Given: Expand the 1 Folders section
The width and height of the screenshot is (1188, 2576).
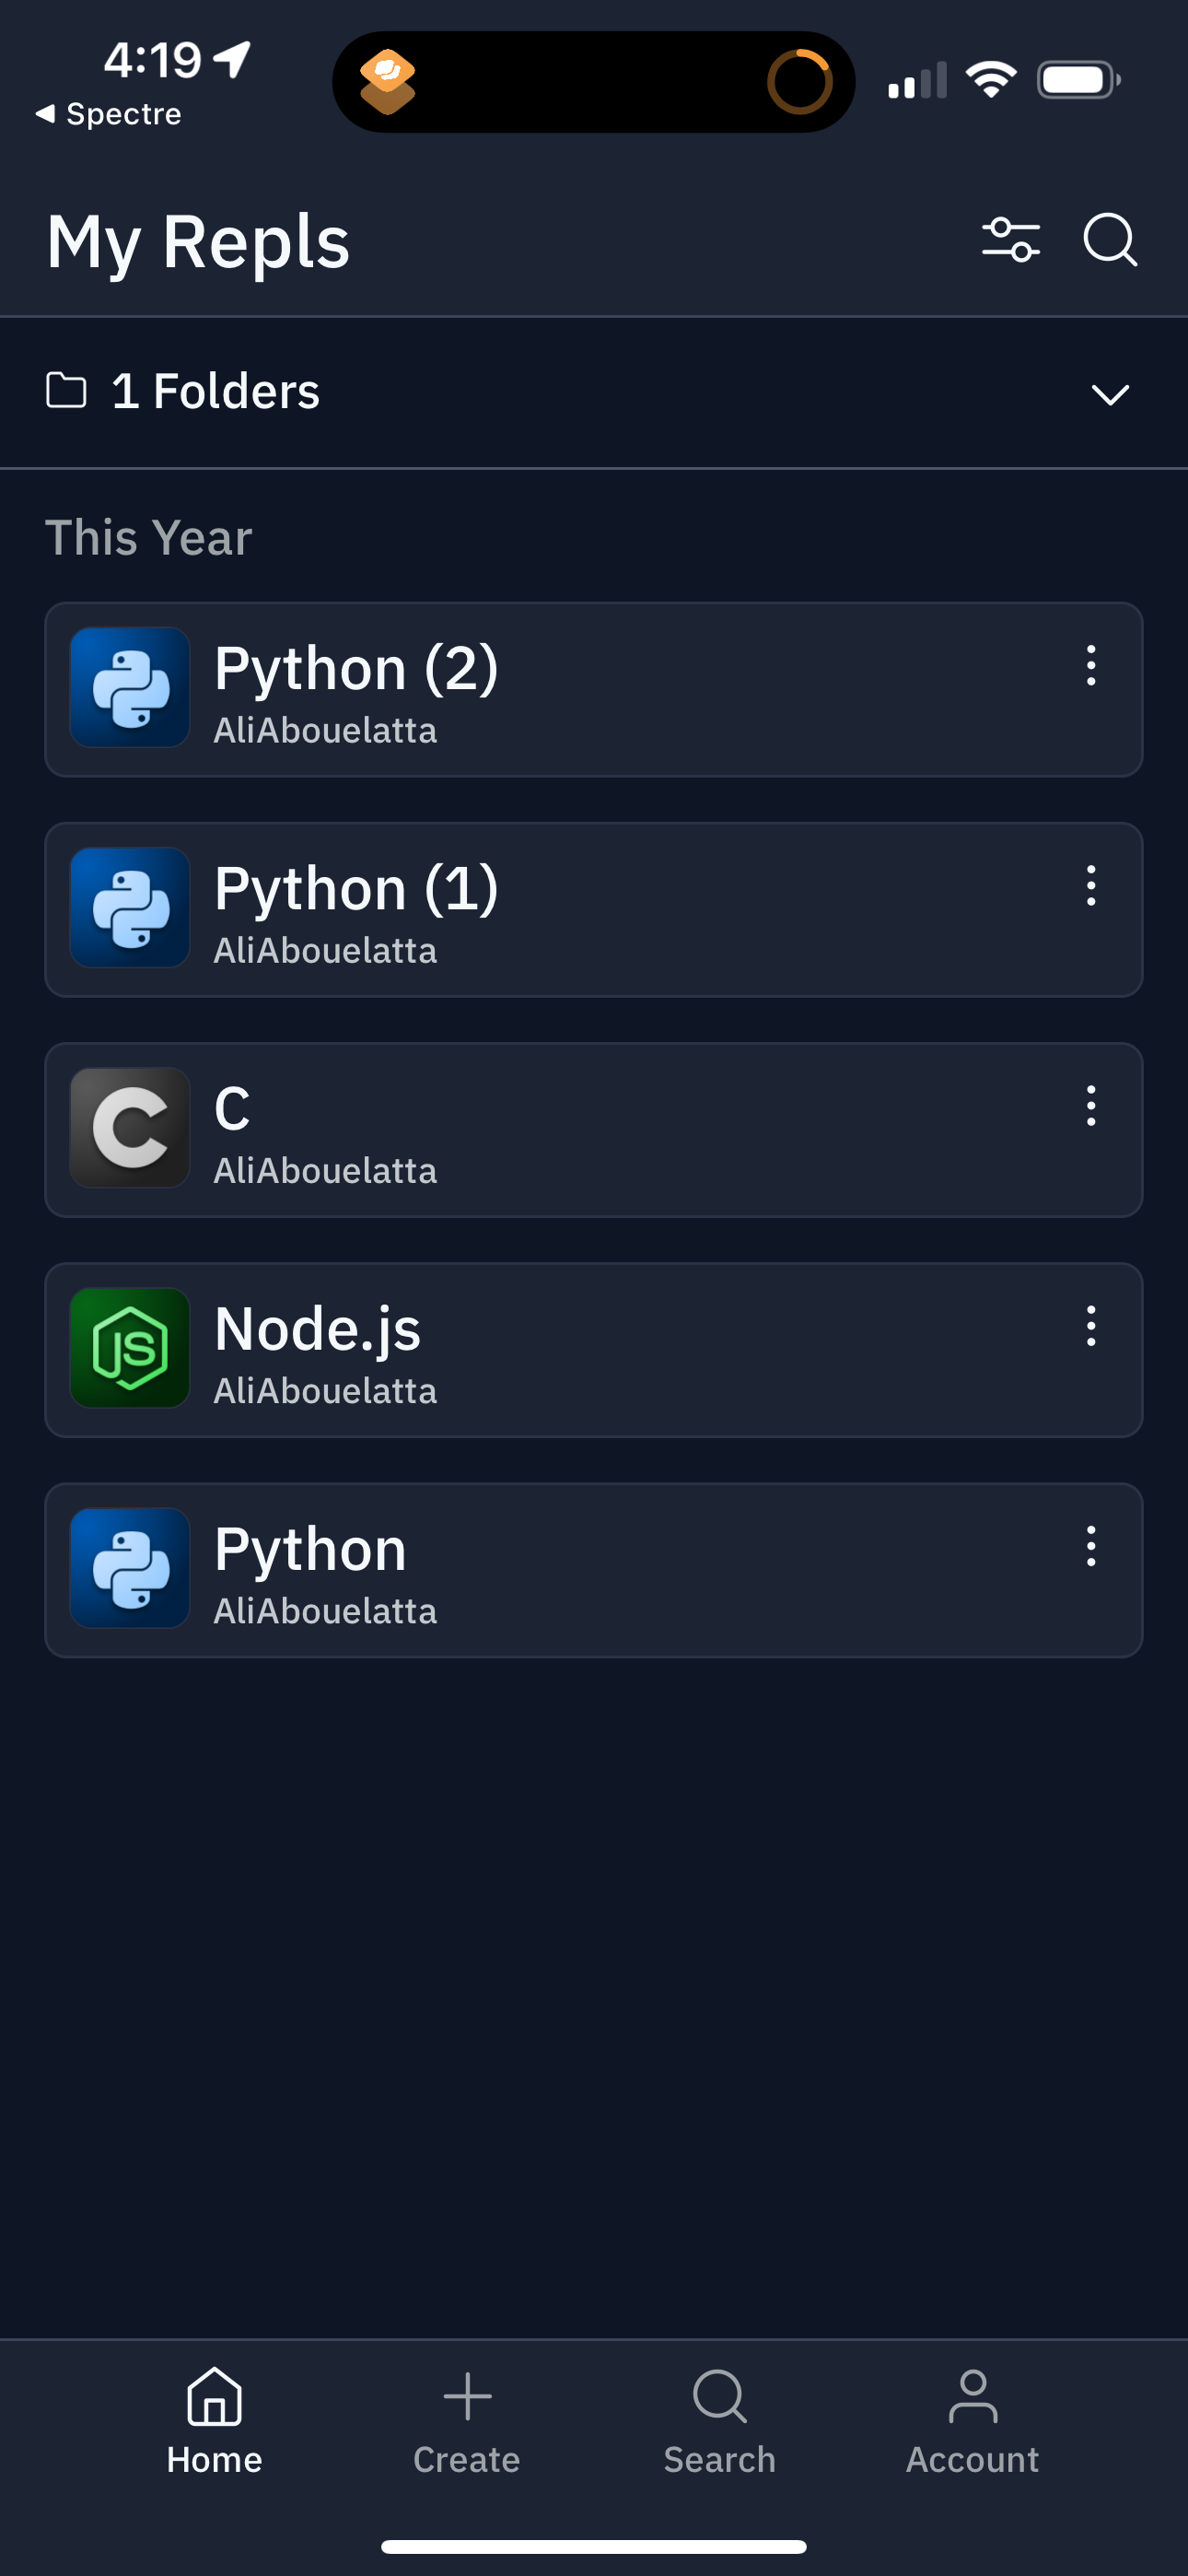Looking at the screenshot, I should pos(215,391).
